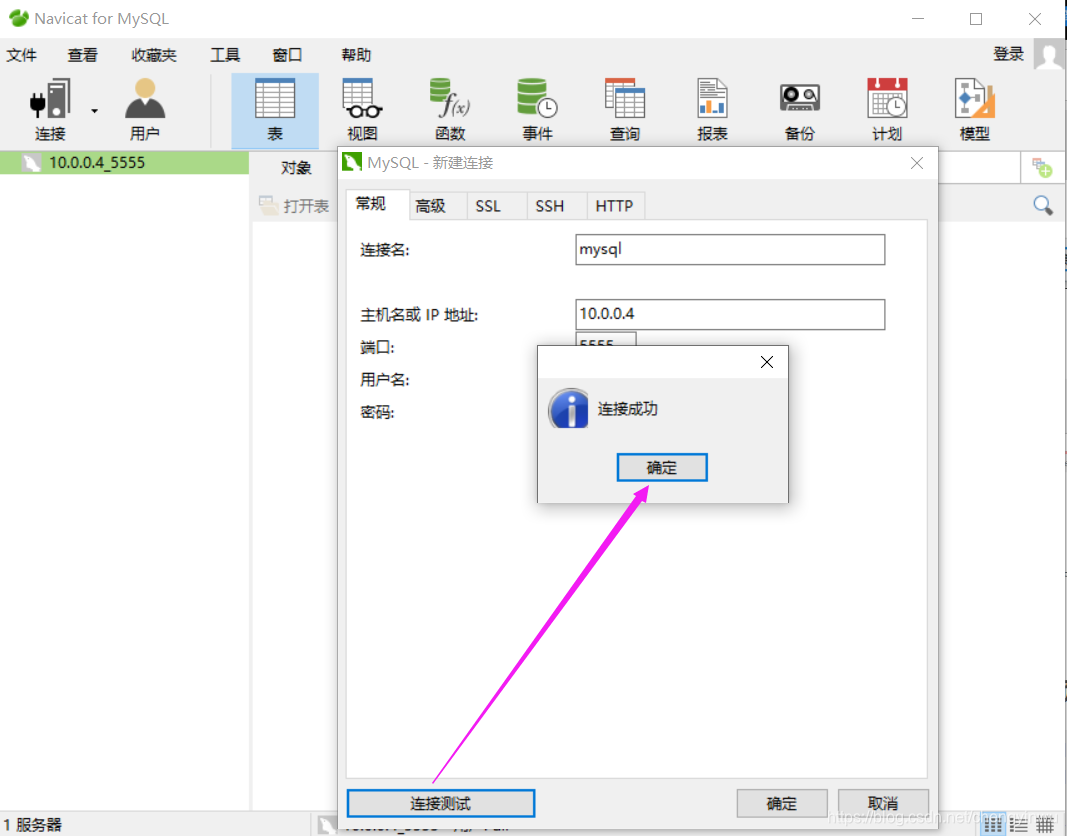Screen dimensions: 1067x836
Task: Open the 备份 (Backup) toolbar icon
Action: pyautogui.click(x=800, y=109)
